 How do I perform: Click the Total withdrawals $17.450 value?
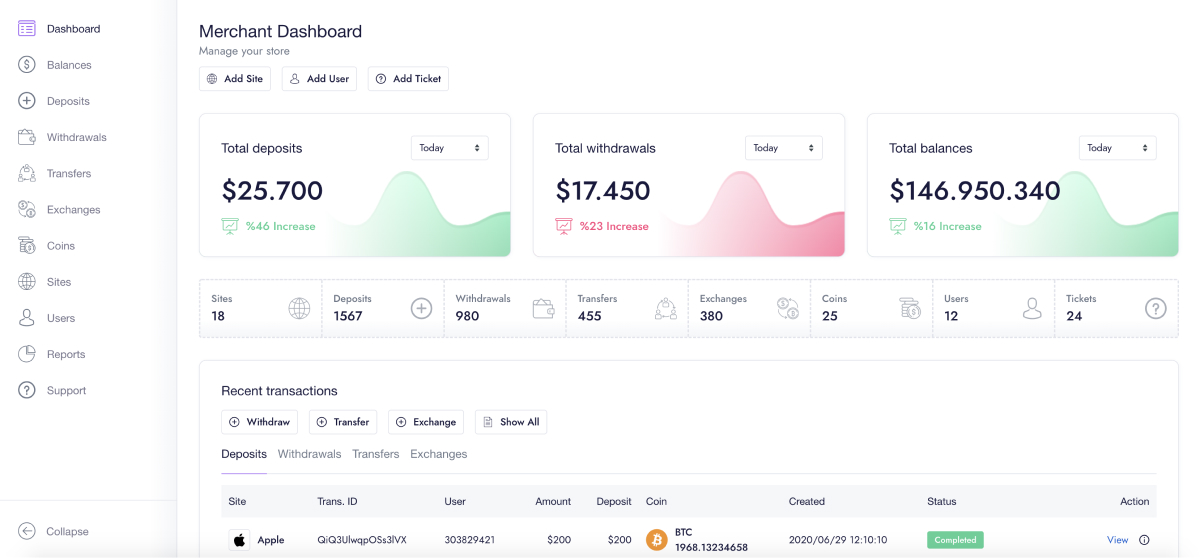pyautogui.click(x=603, y=190)
